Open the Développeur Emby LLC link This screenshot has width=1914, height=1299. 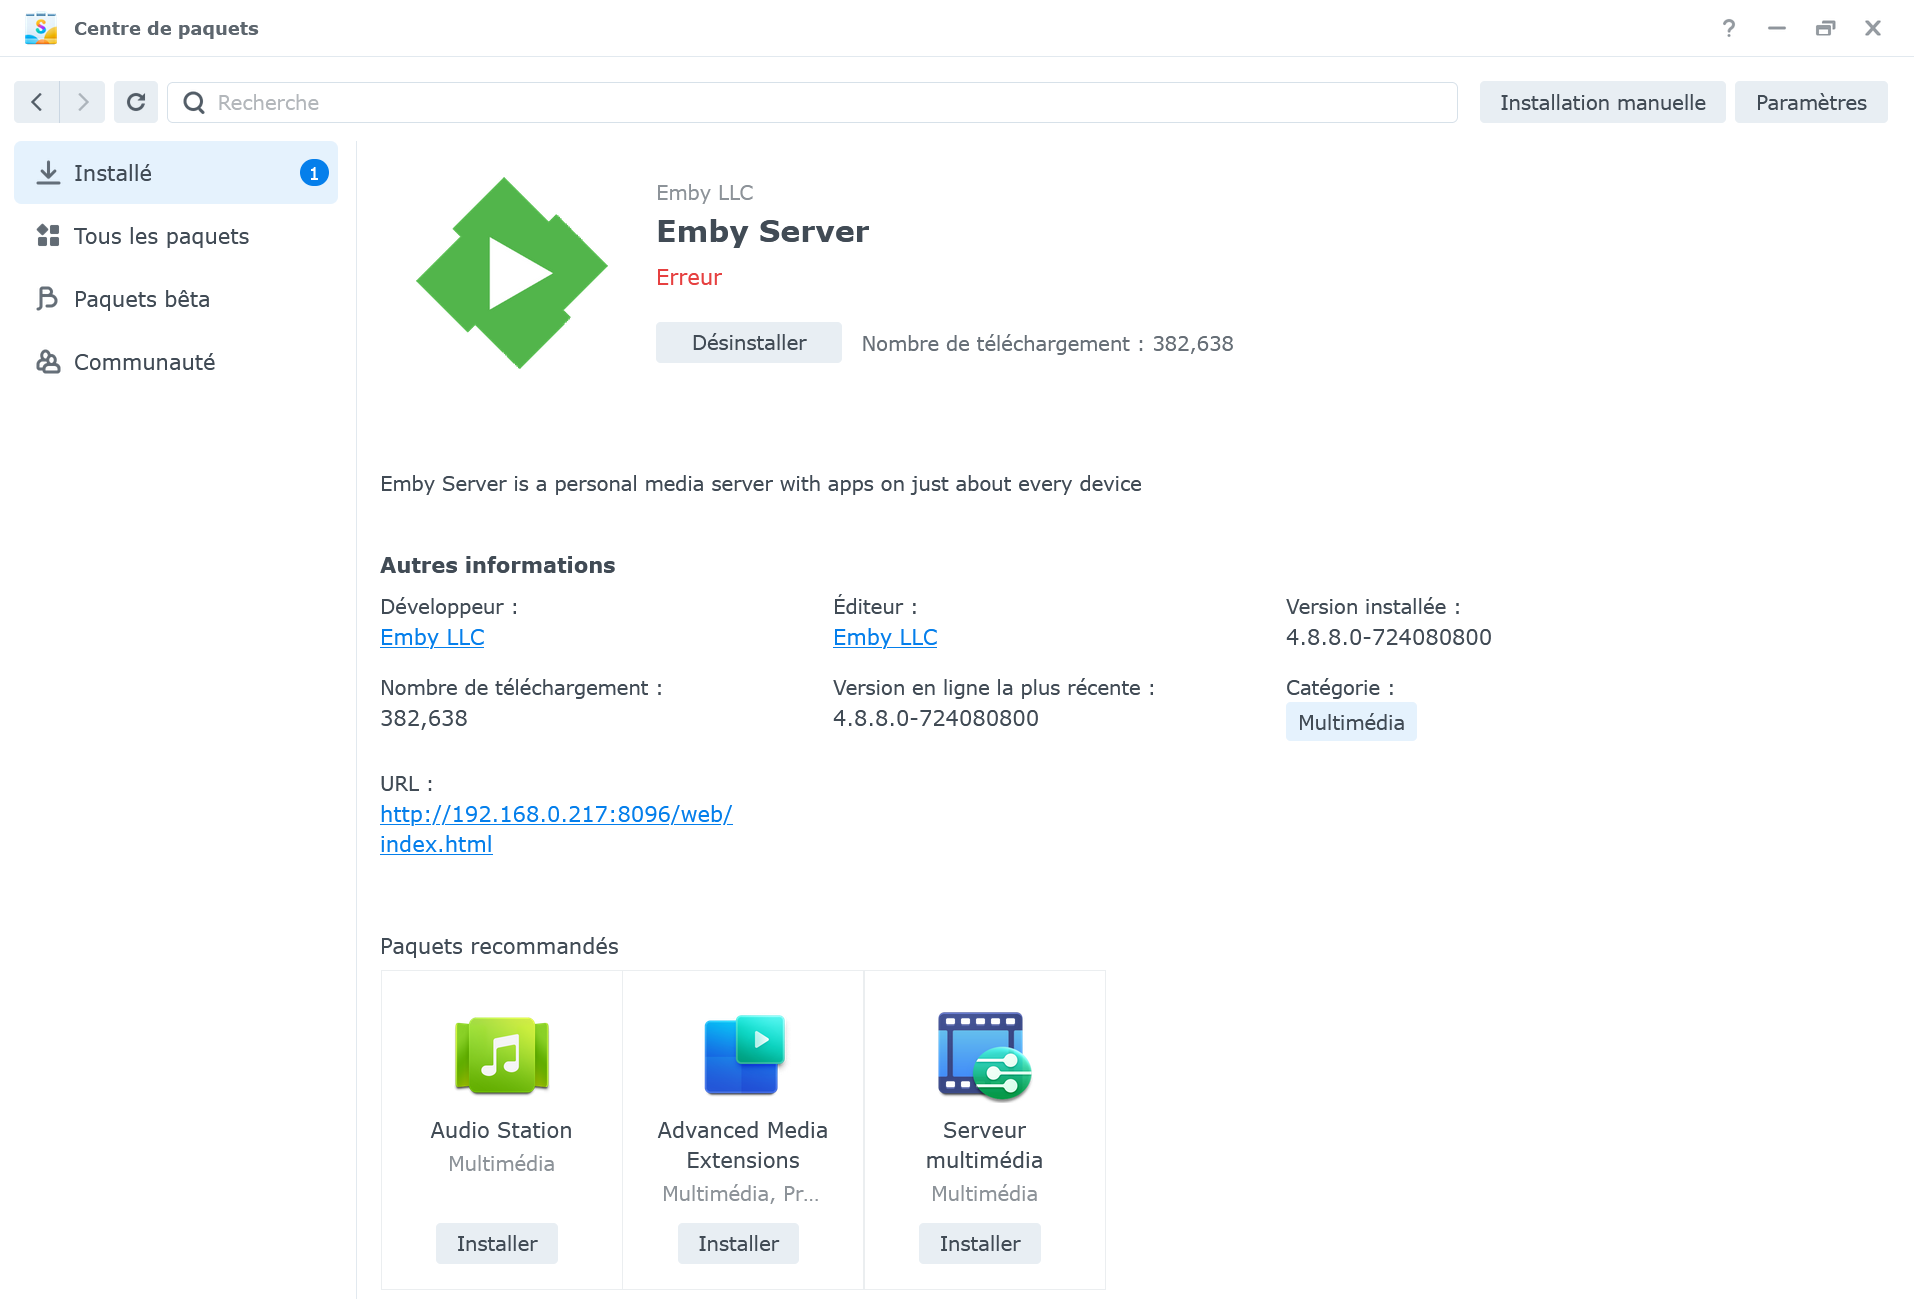pyautogui.click(x=432, y=638)
